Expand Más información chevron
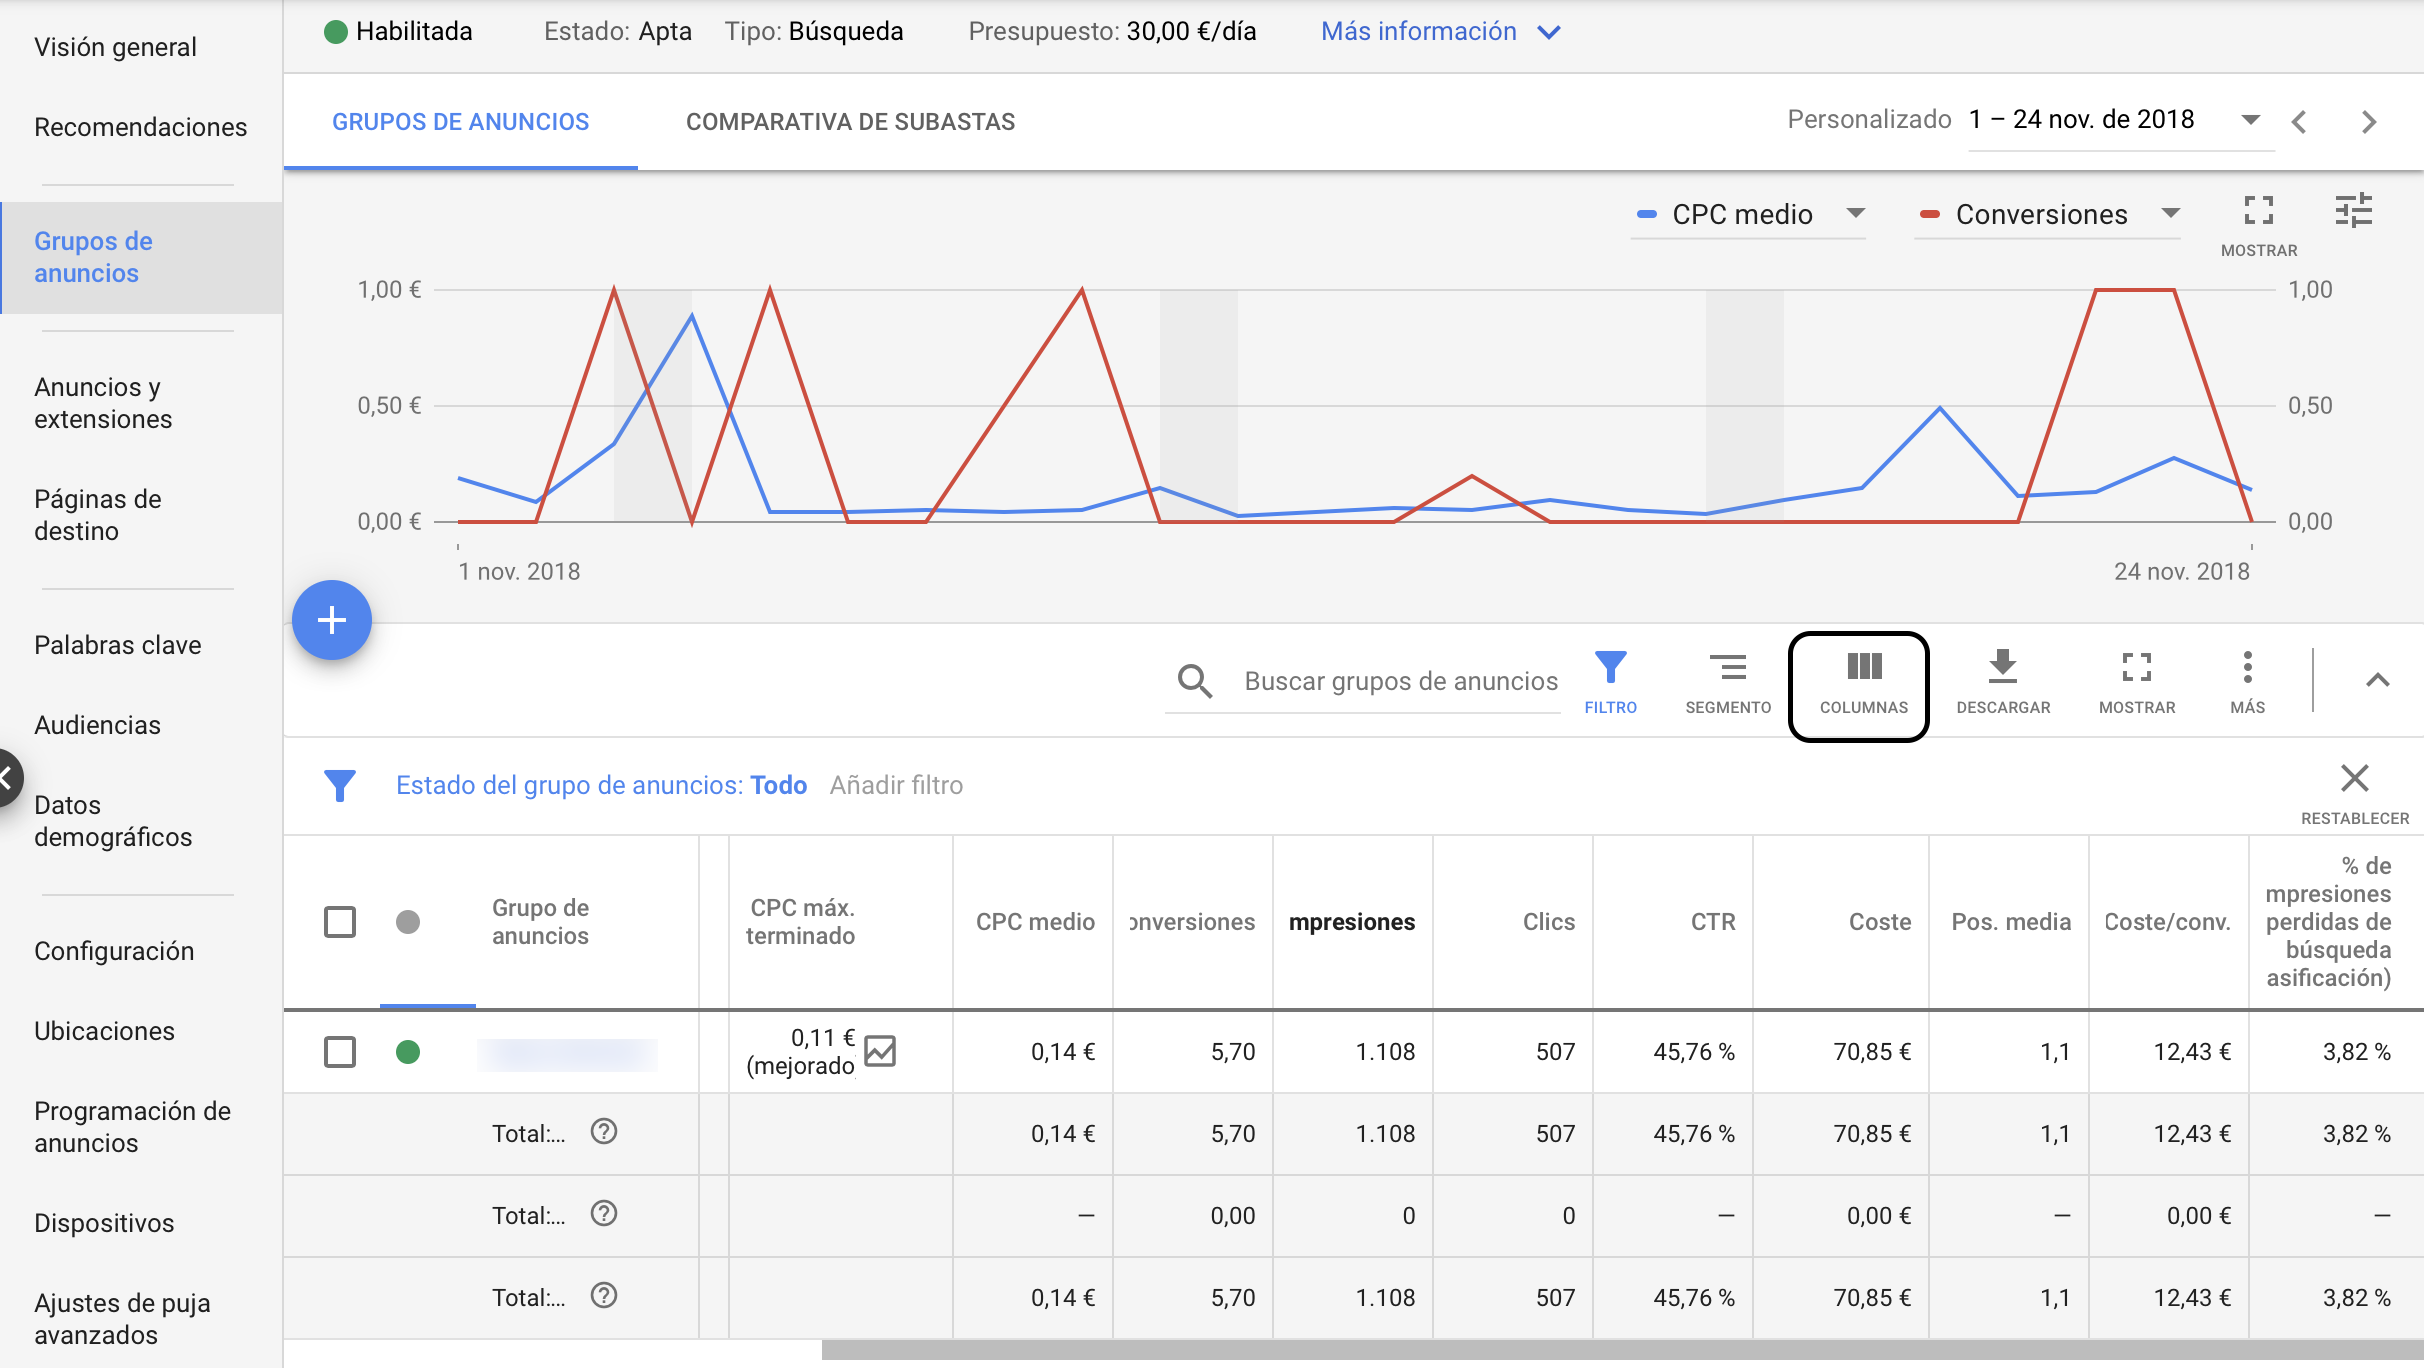This screenshot has height=1368, width=2424. click(x=1549, y=32)
